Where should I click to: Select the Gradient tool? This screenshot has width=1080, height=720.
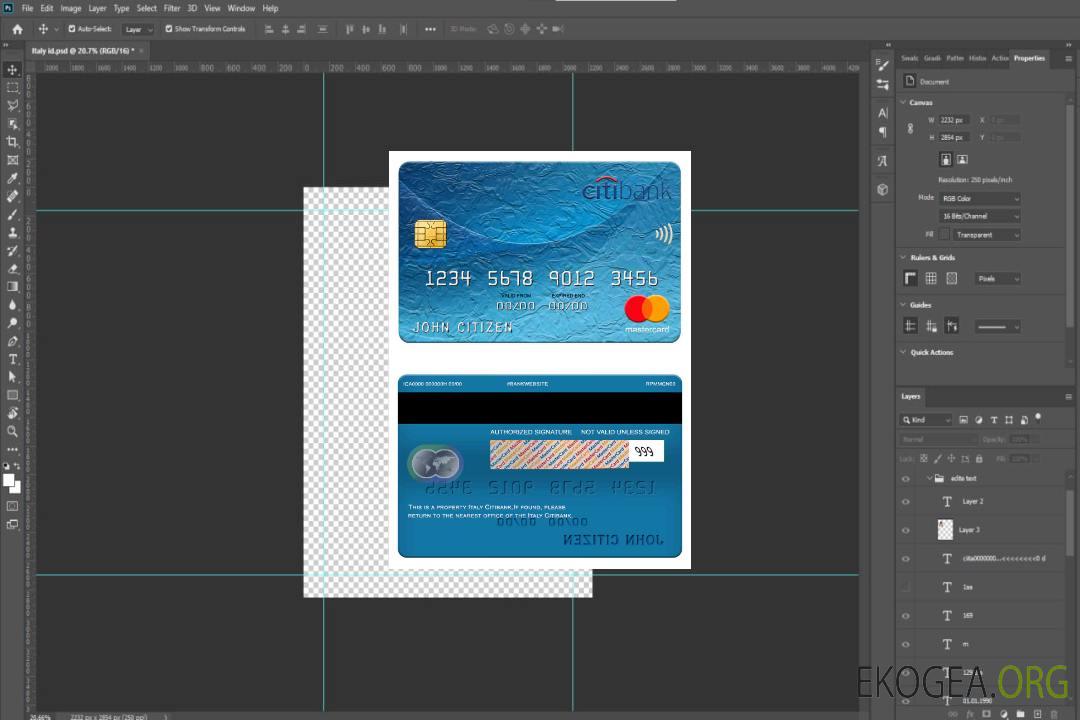(12, 287)
